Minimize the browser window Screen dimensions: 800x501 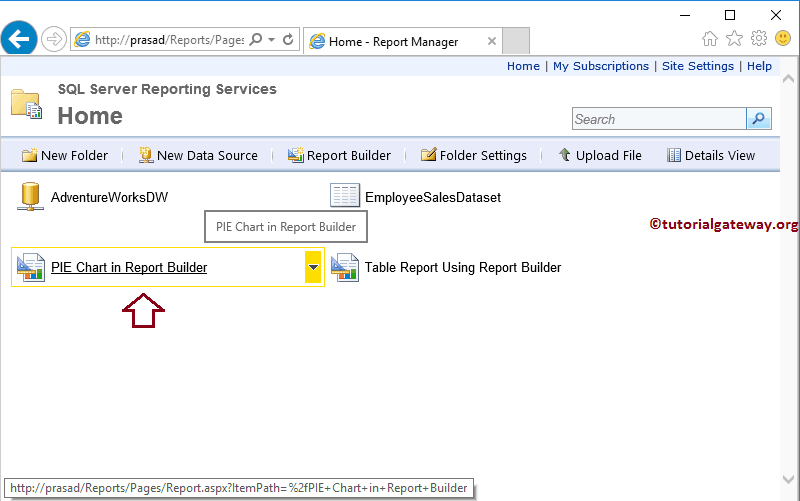click(x=685, y=15)
